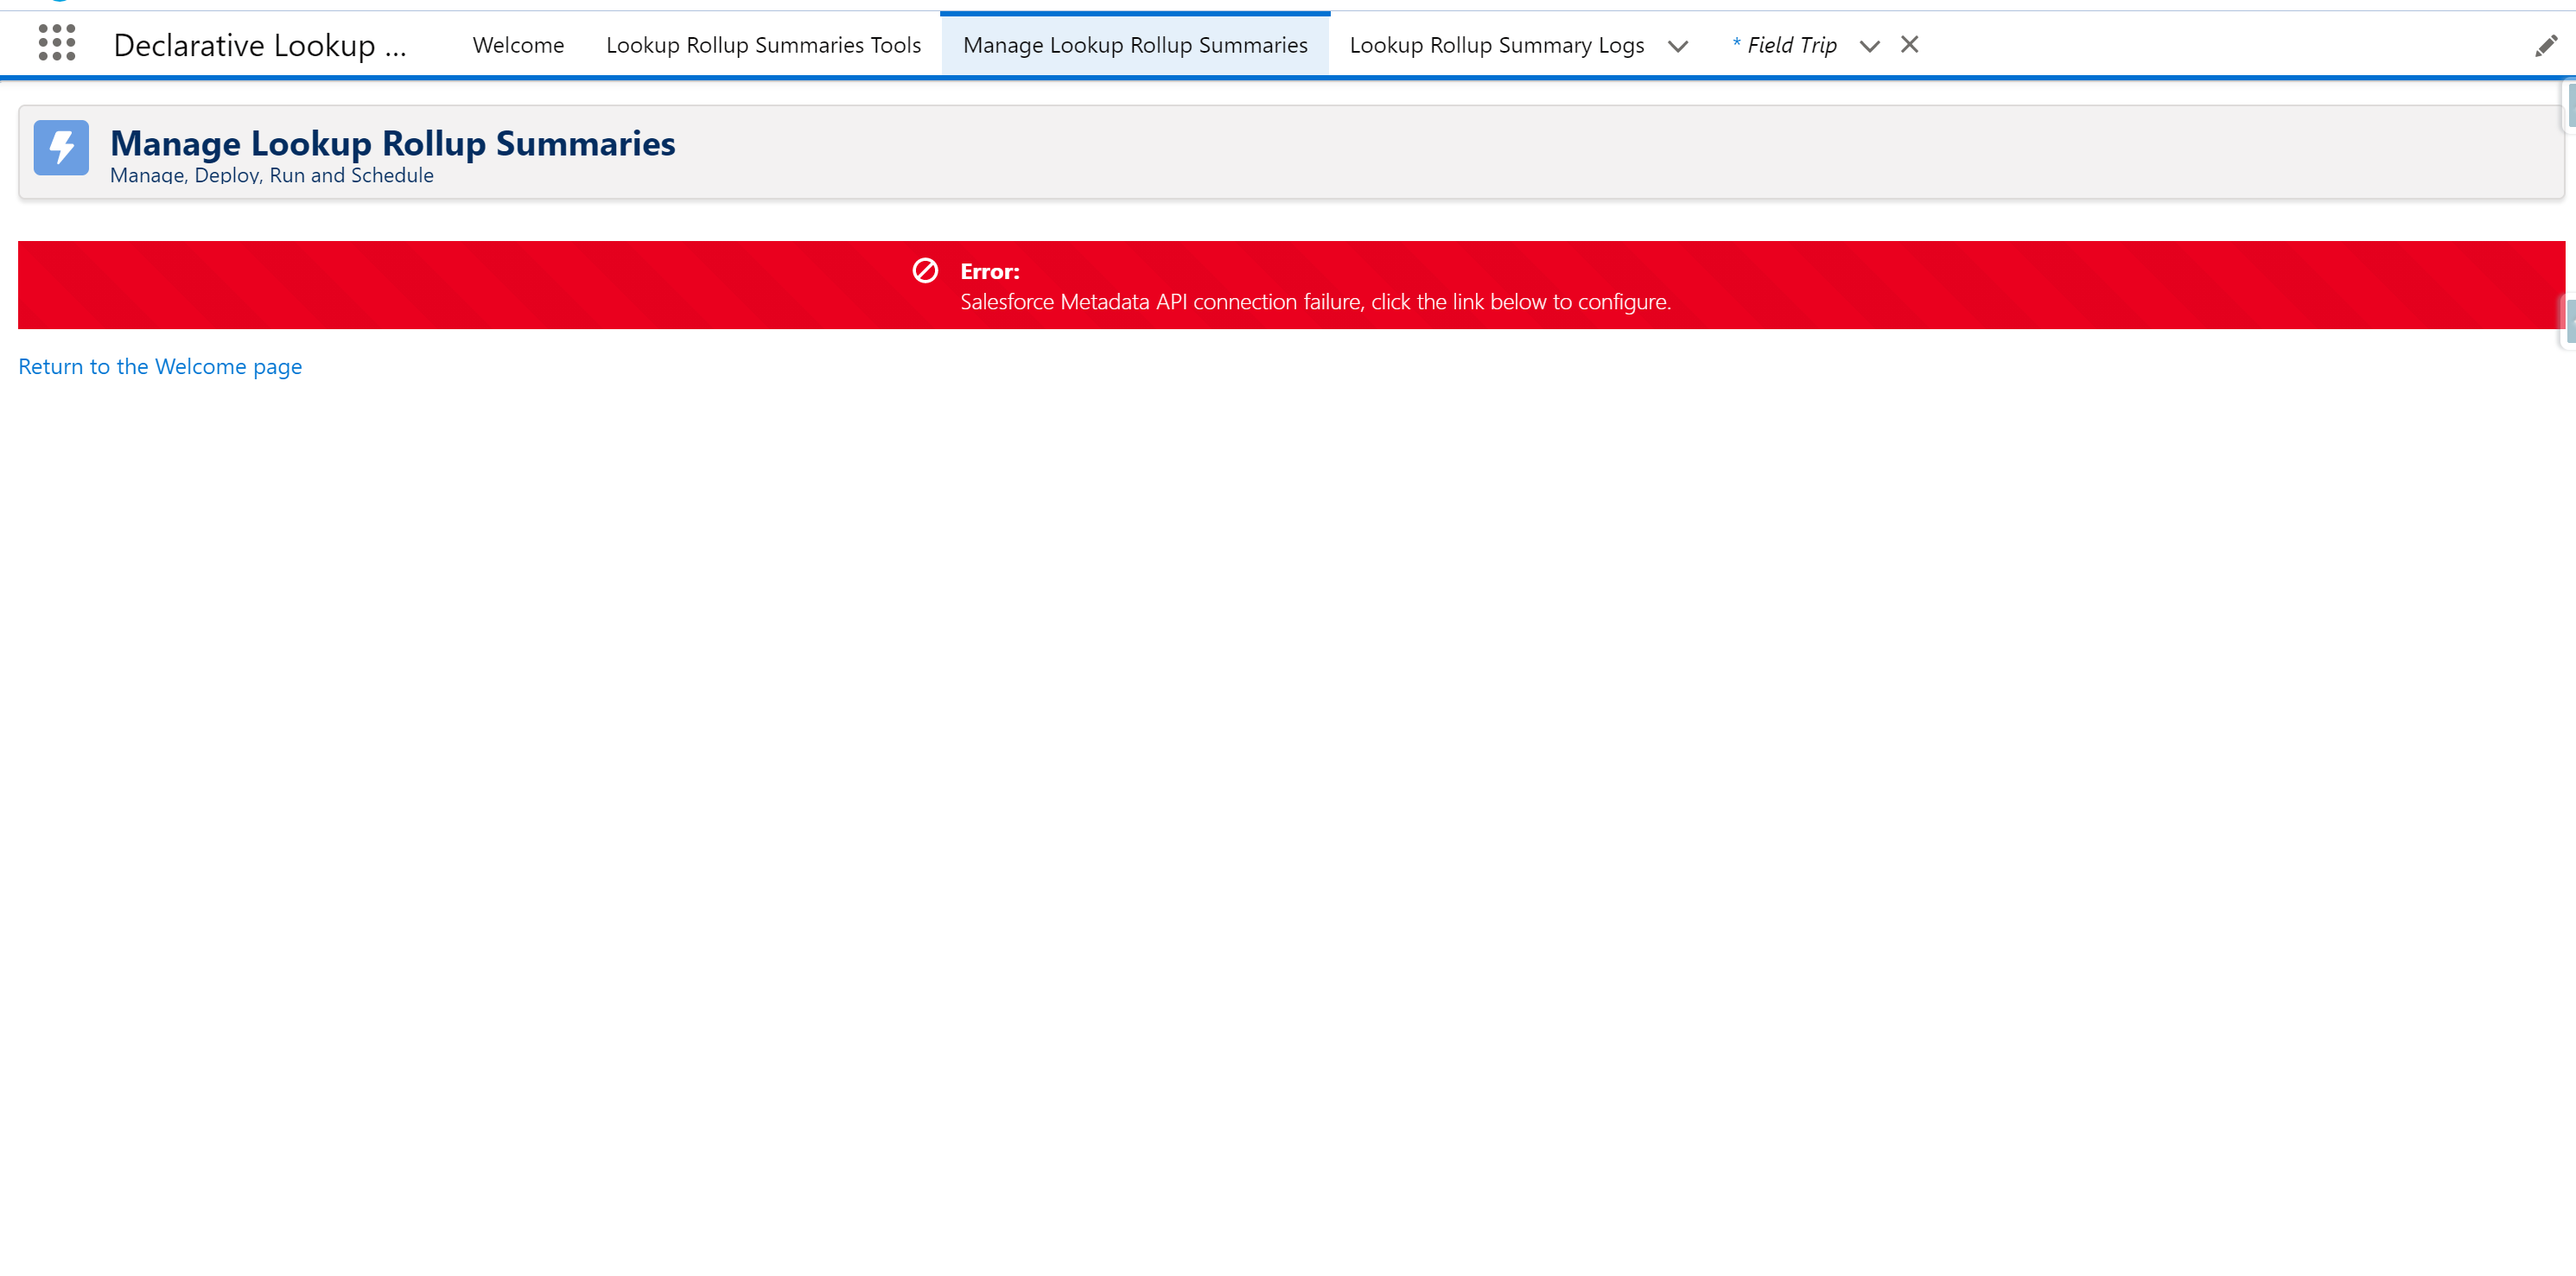The height and width of the screenshot is (1276, 2576).
Task: Select the Declarative Lookup app name
Action: click(260, 45)
